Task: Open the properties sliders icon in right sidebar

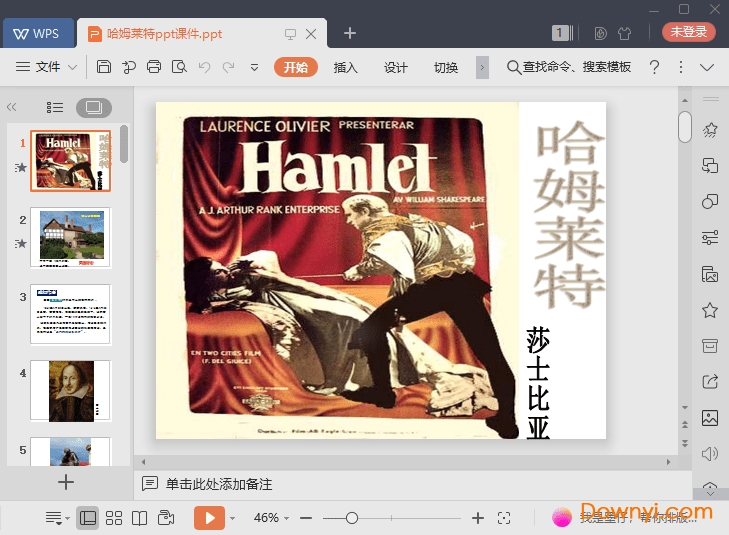Action: 710,238
